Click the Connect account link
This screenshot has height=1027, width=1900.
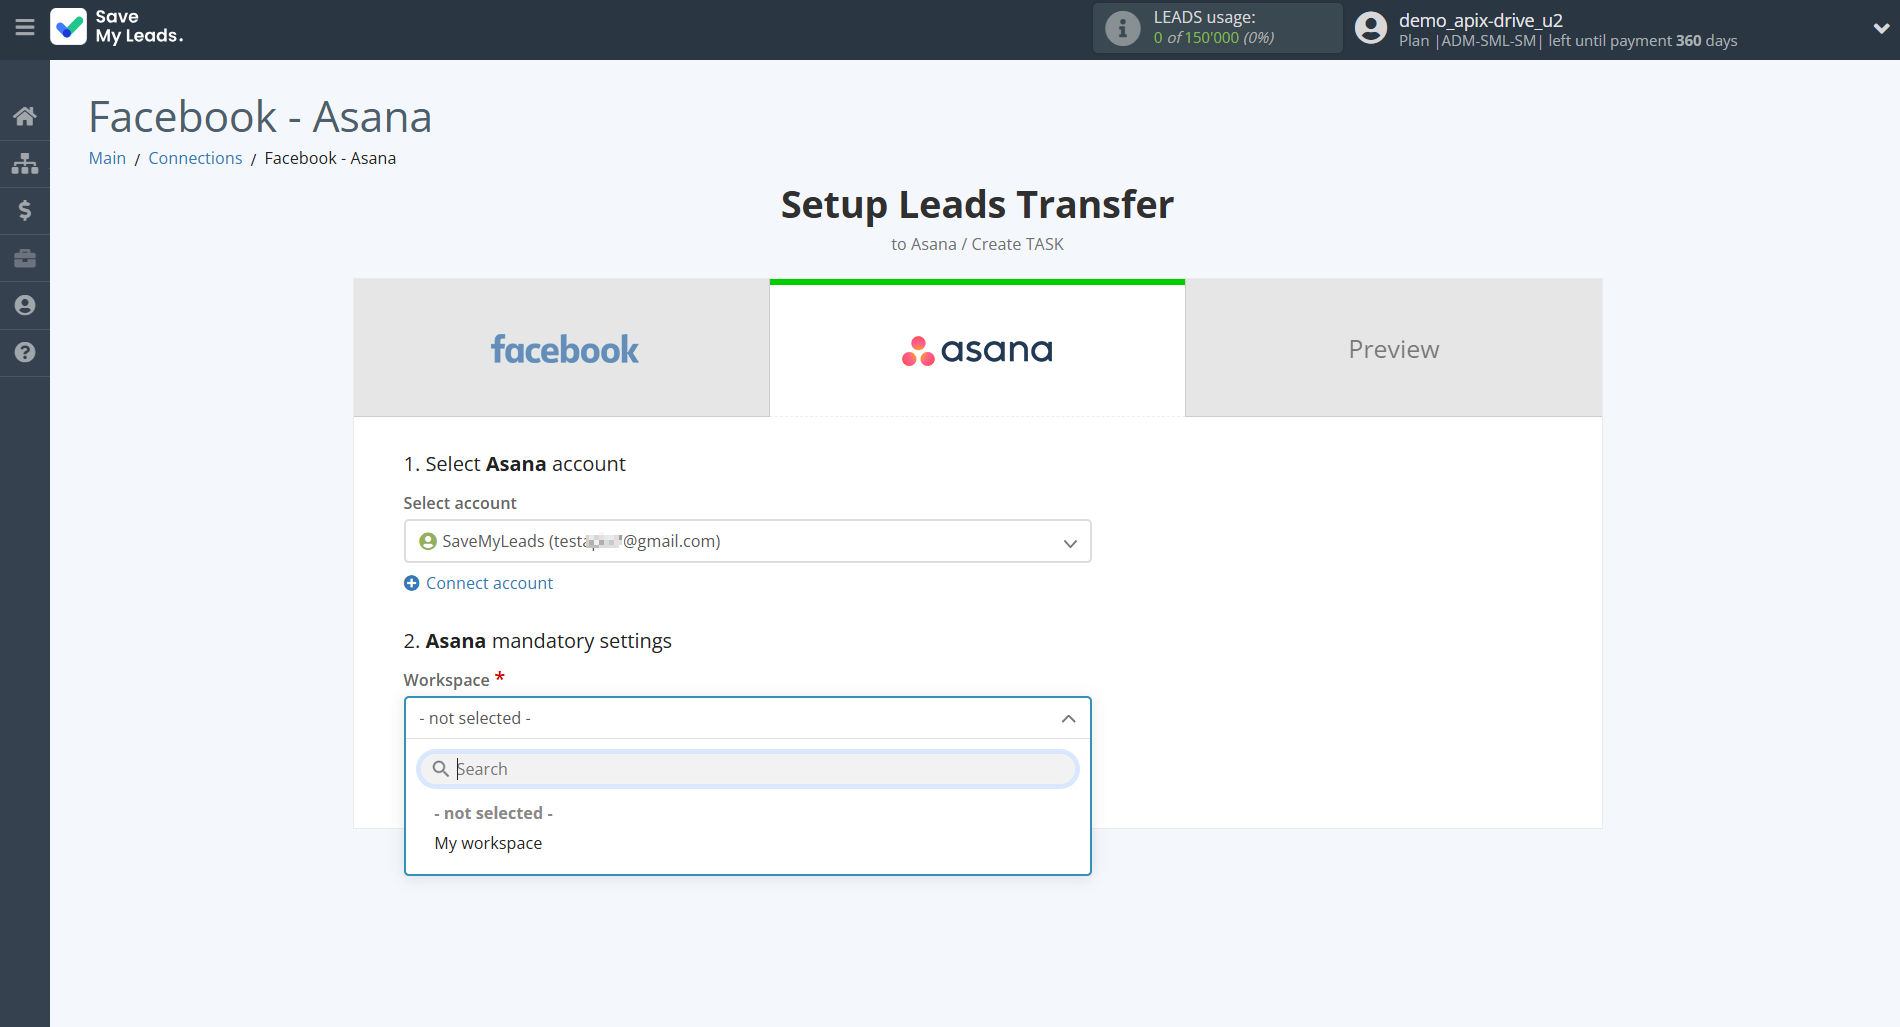(489, 583)
